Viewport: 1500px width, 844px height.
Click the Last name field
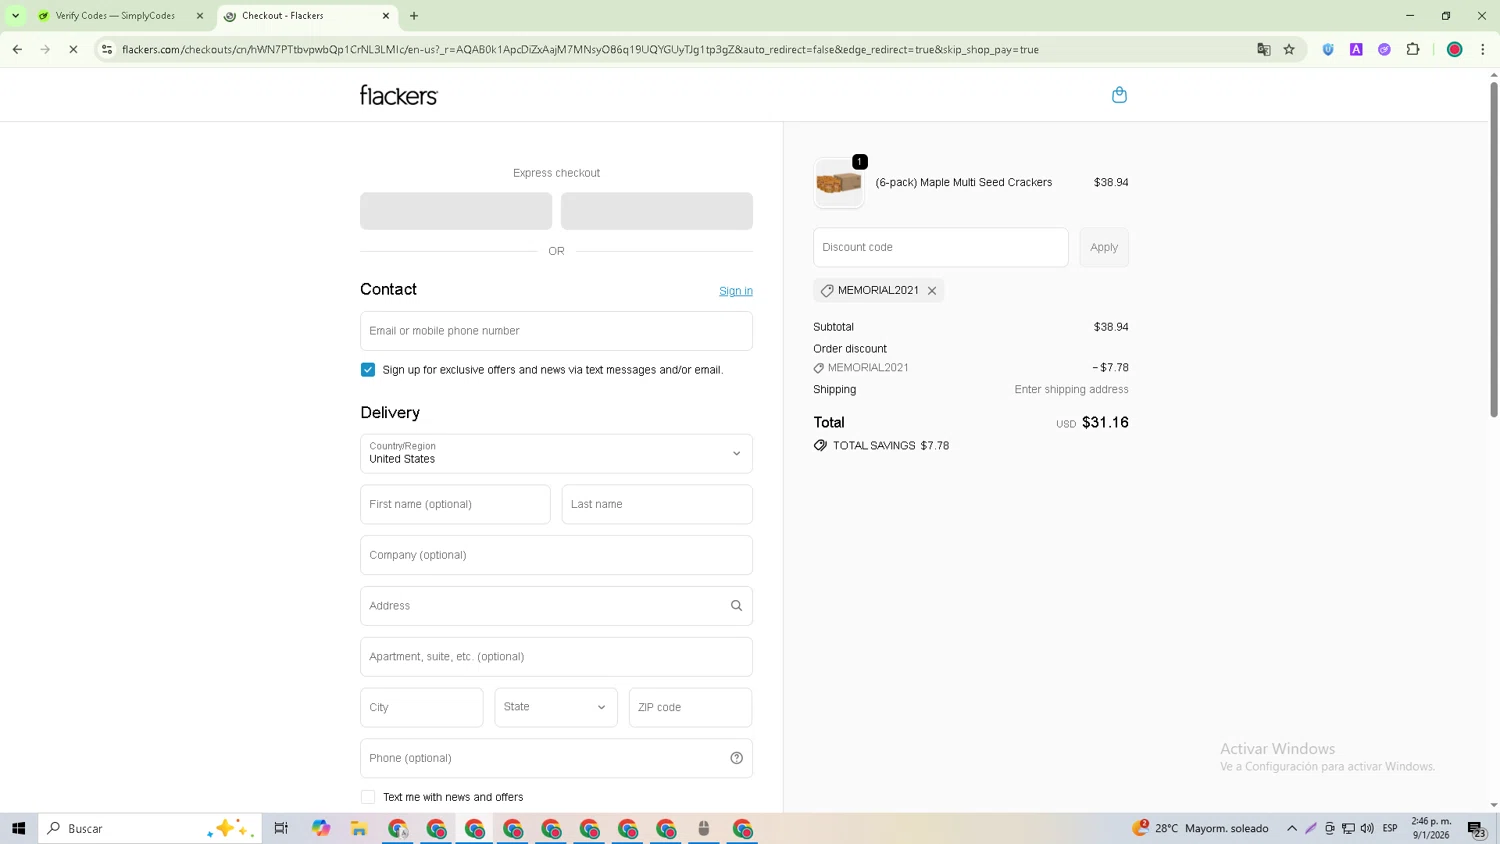[657, 504]
